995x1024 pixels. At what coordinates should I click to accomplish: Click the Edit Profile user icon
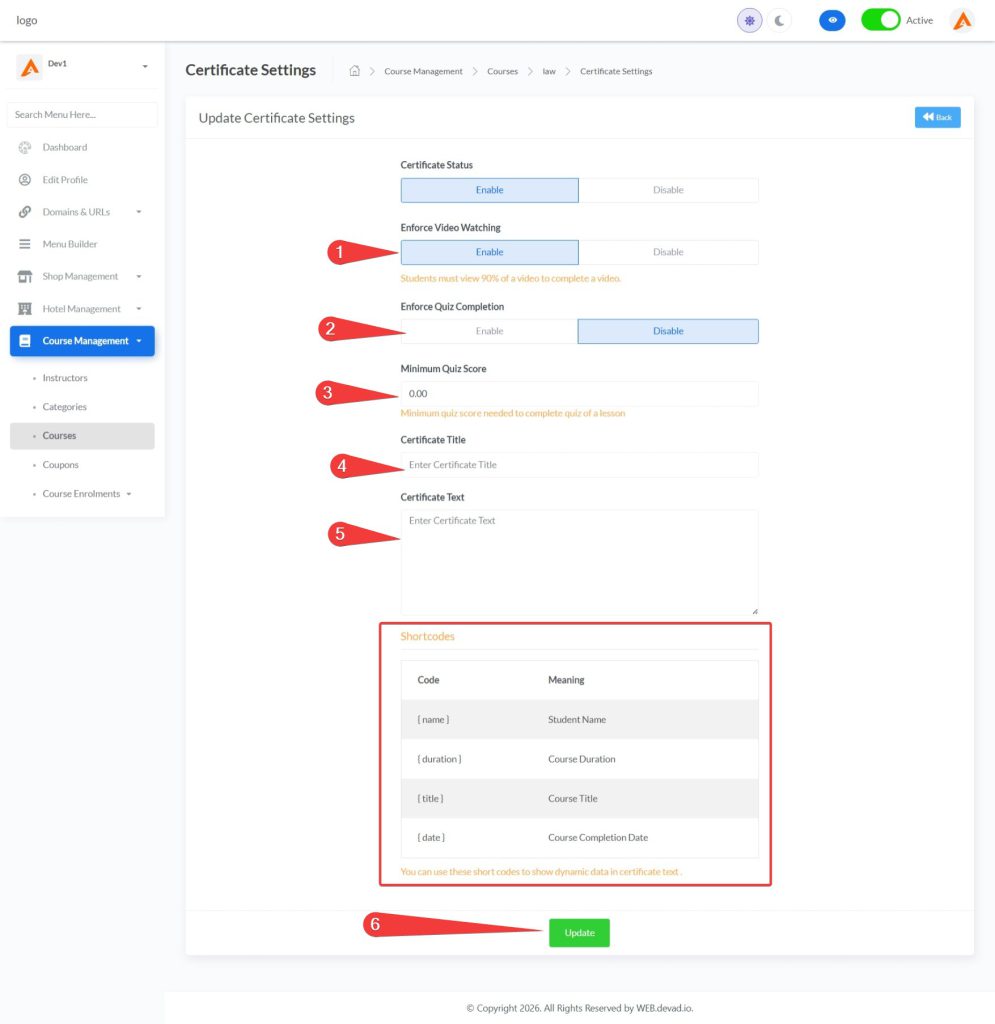25,180
